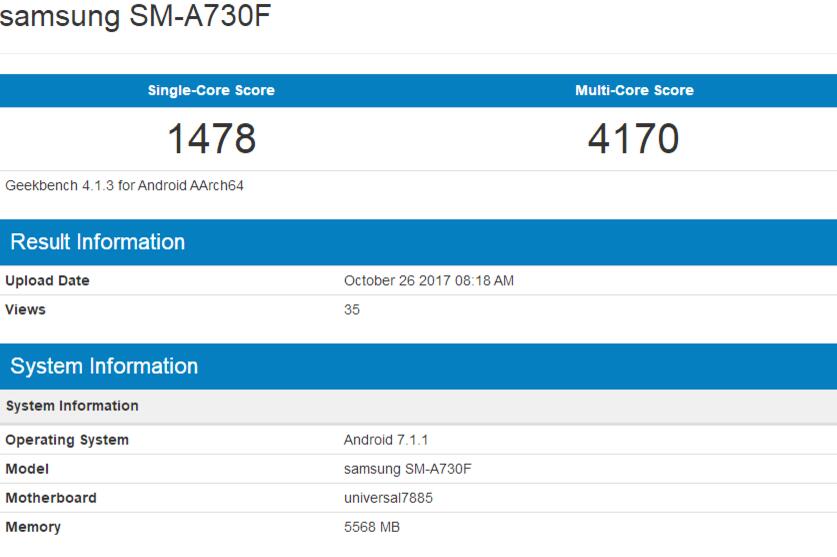Select the Upload Date label
The height and width of the screenshot is (557, 837).
pos(48,280)
